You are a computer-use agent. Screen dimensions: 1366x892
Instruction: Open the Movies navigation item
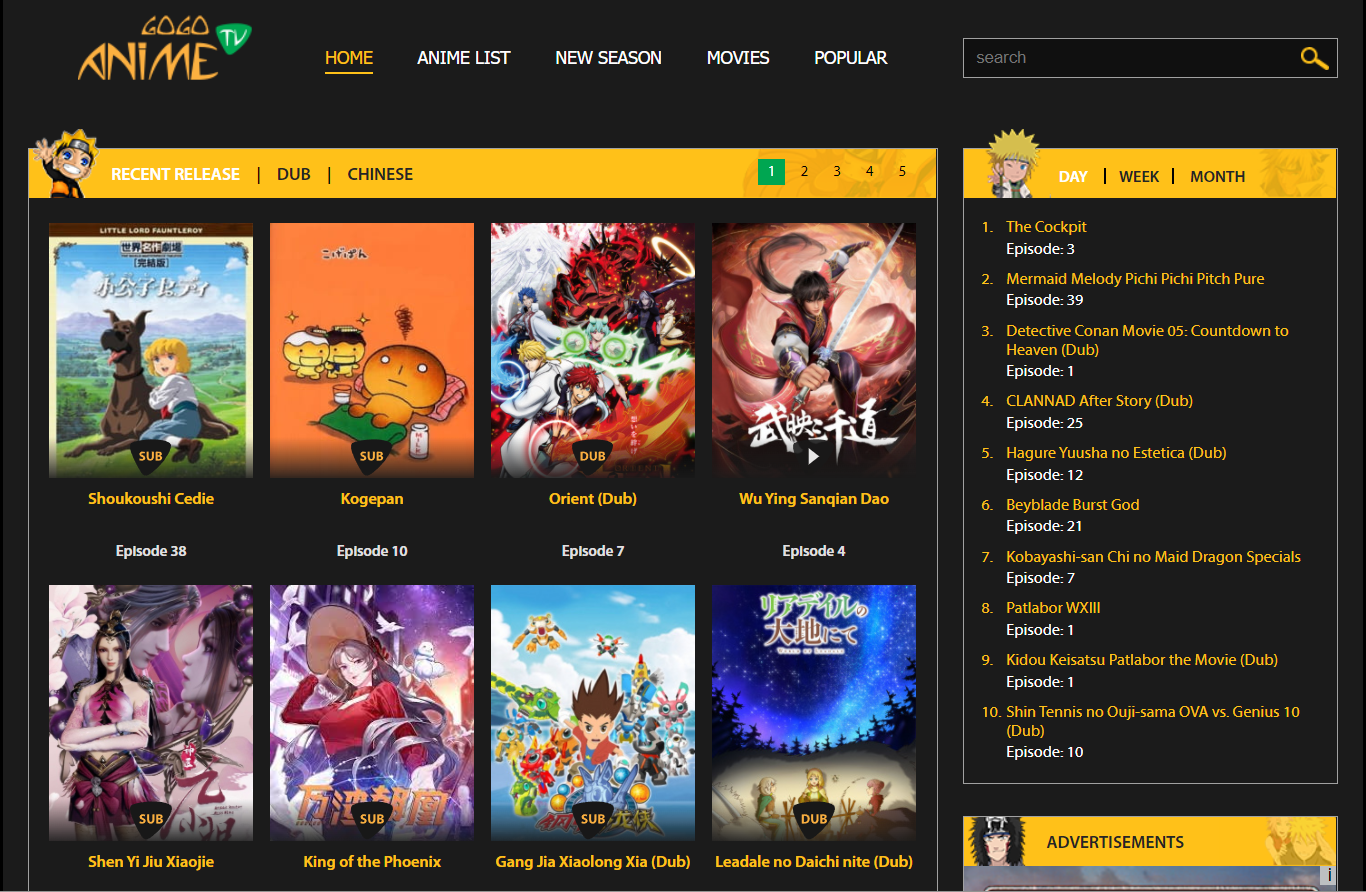[738, 58]
